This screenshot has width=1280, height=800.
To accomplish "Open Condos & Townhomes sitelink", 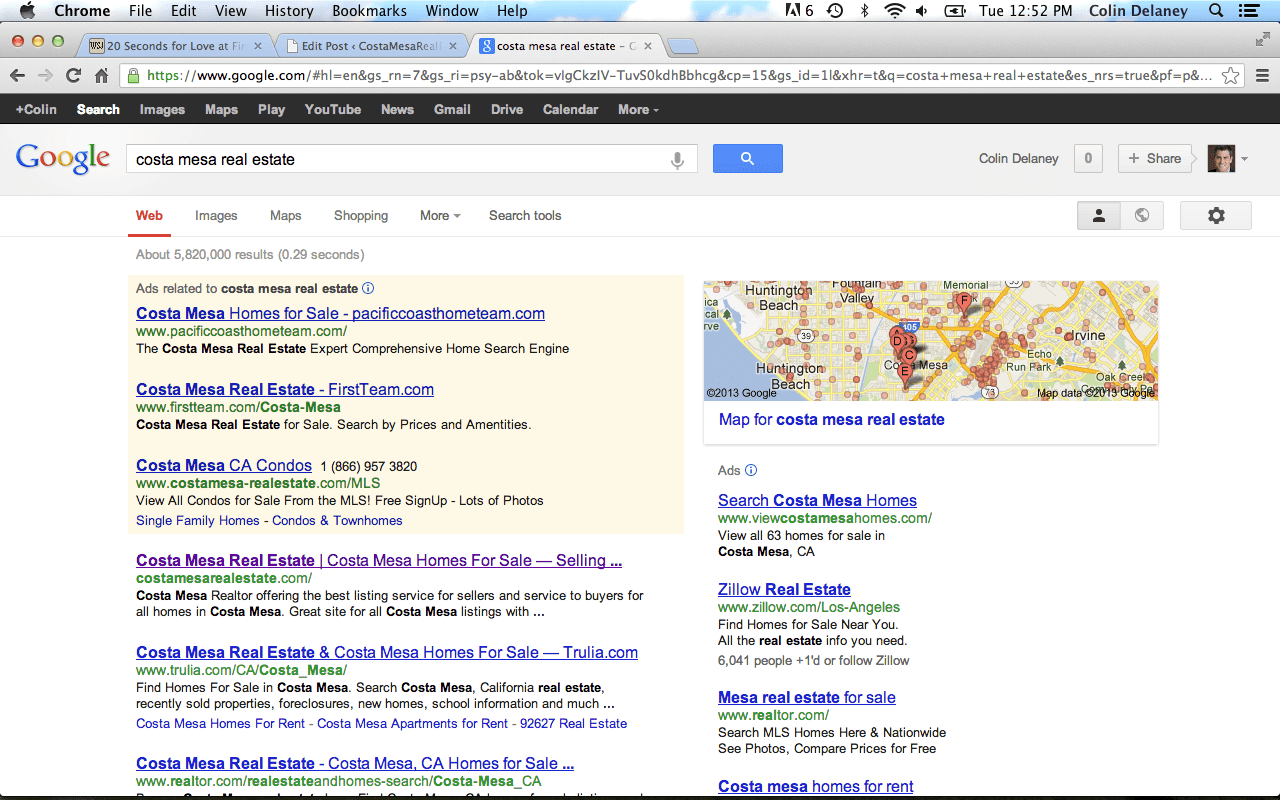I will coord(337,520).
